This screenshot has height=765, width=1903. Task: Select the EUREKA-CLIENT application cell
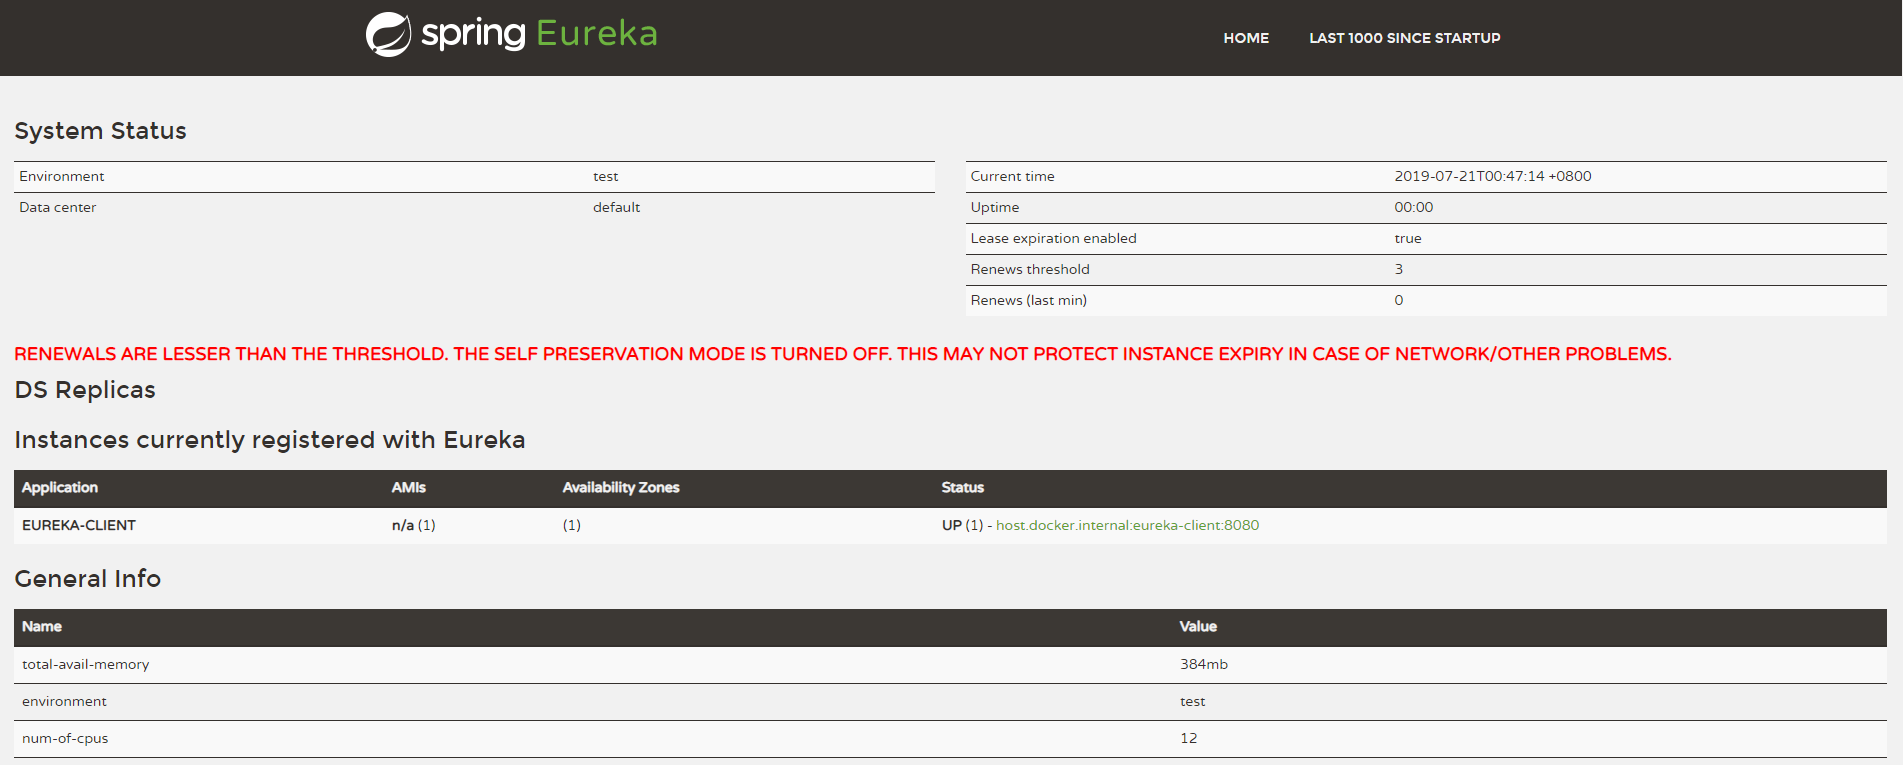point(79,525)
